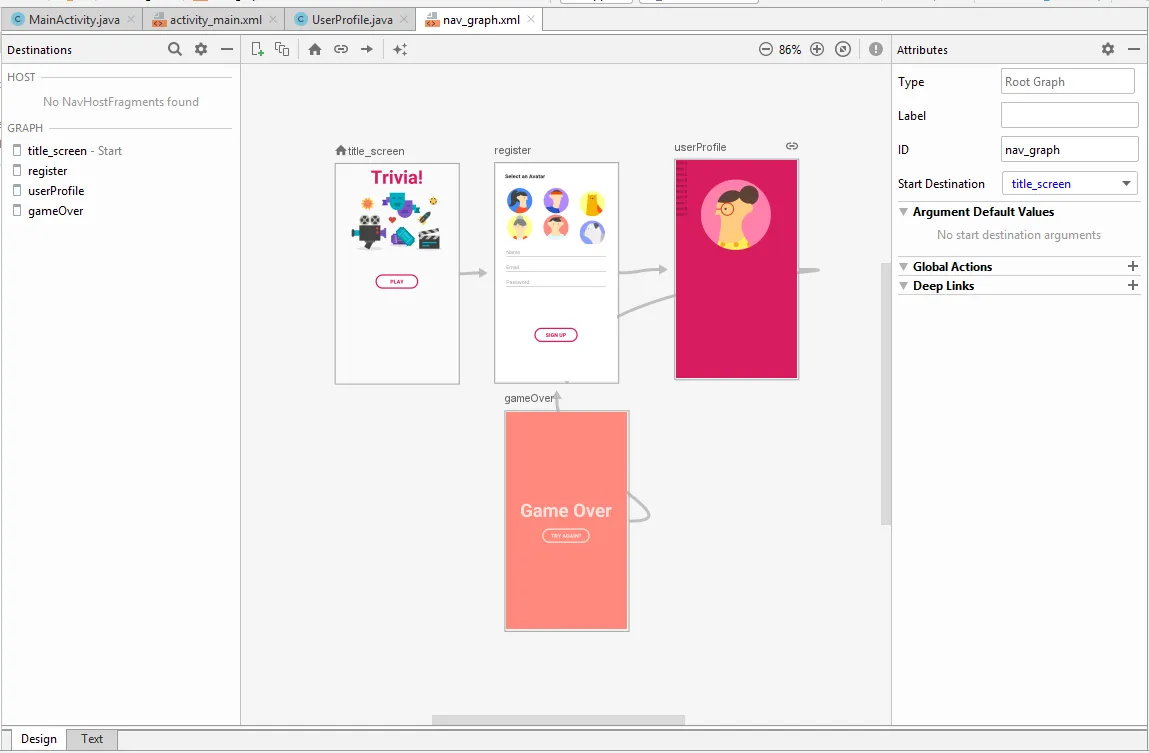Click the Nest in Graph icon
Image resolution: width=1149 pixels, height=753 pixels.
[283, 49]
